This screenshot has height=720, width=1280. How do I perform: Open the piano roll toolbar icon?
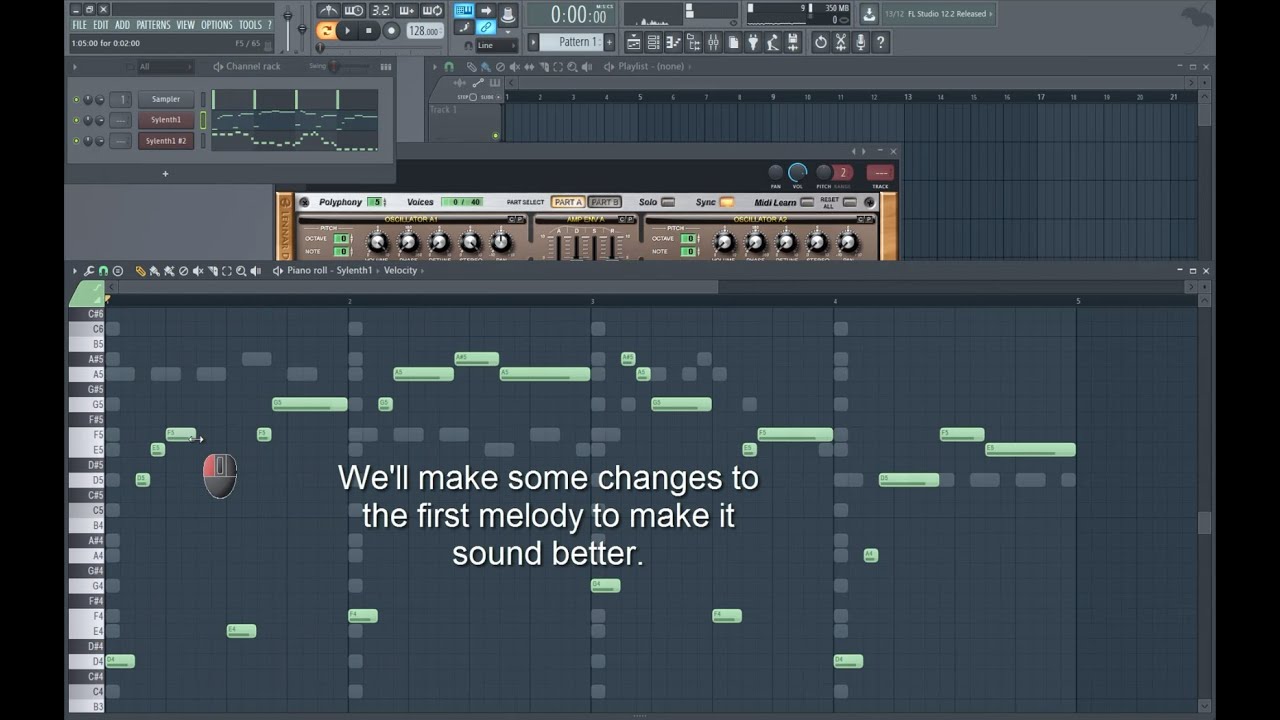coord(673,42)
